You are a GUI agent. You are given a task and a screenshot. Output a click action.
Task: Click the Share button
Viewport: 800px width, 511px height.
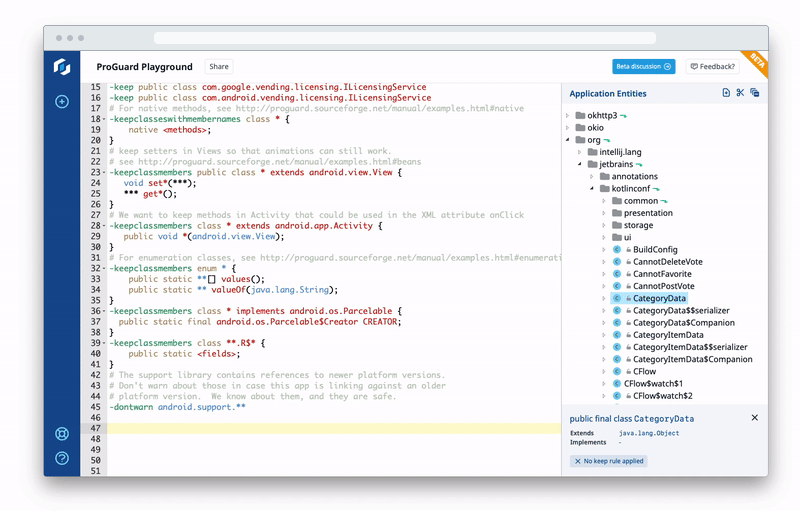[219, 66]
